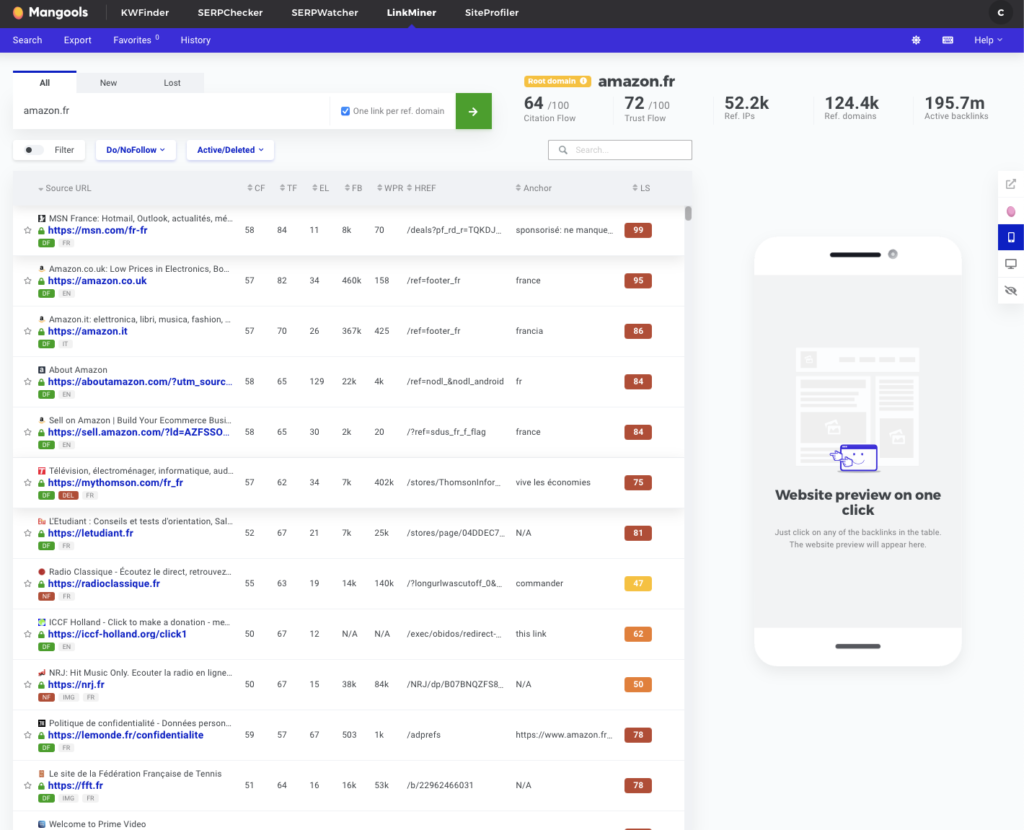The image size is (1024, 830).
Task: Click the Root domain info icon
Action: [583, 81]
